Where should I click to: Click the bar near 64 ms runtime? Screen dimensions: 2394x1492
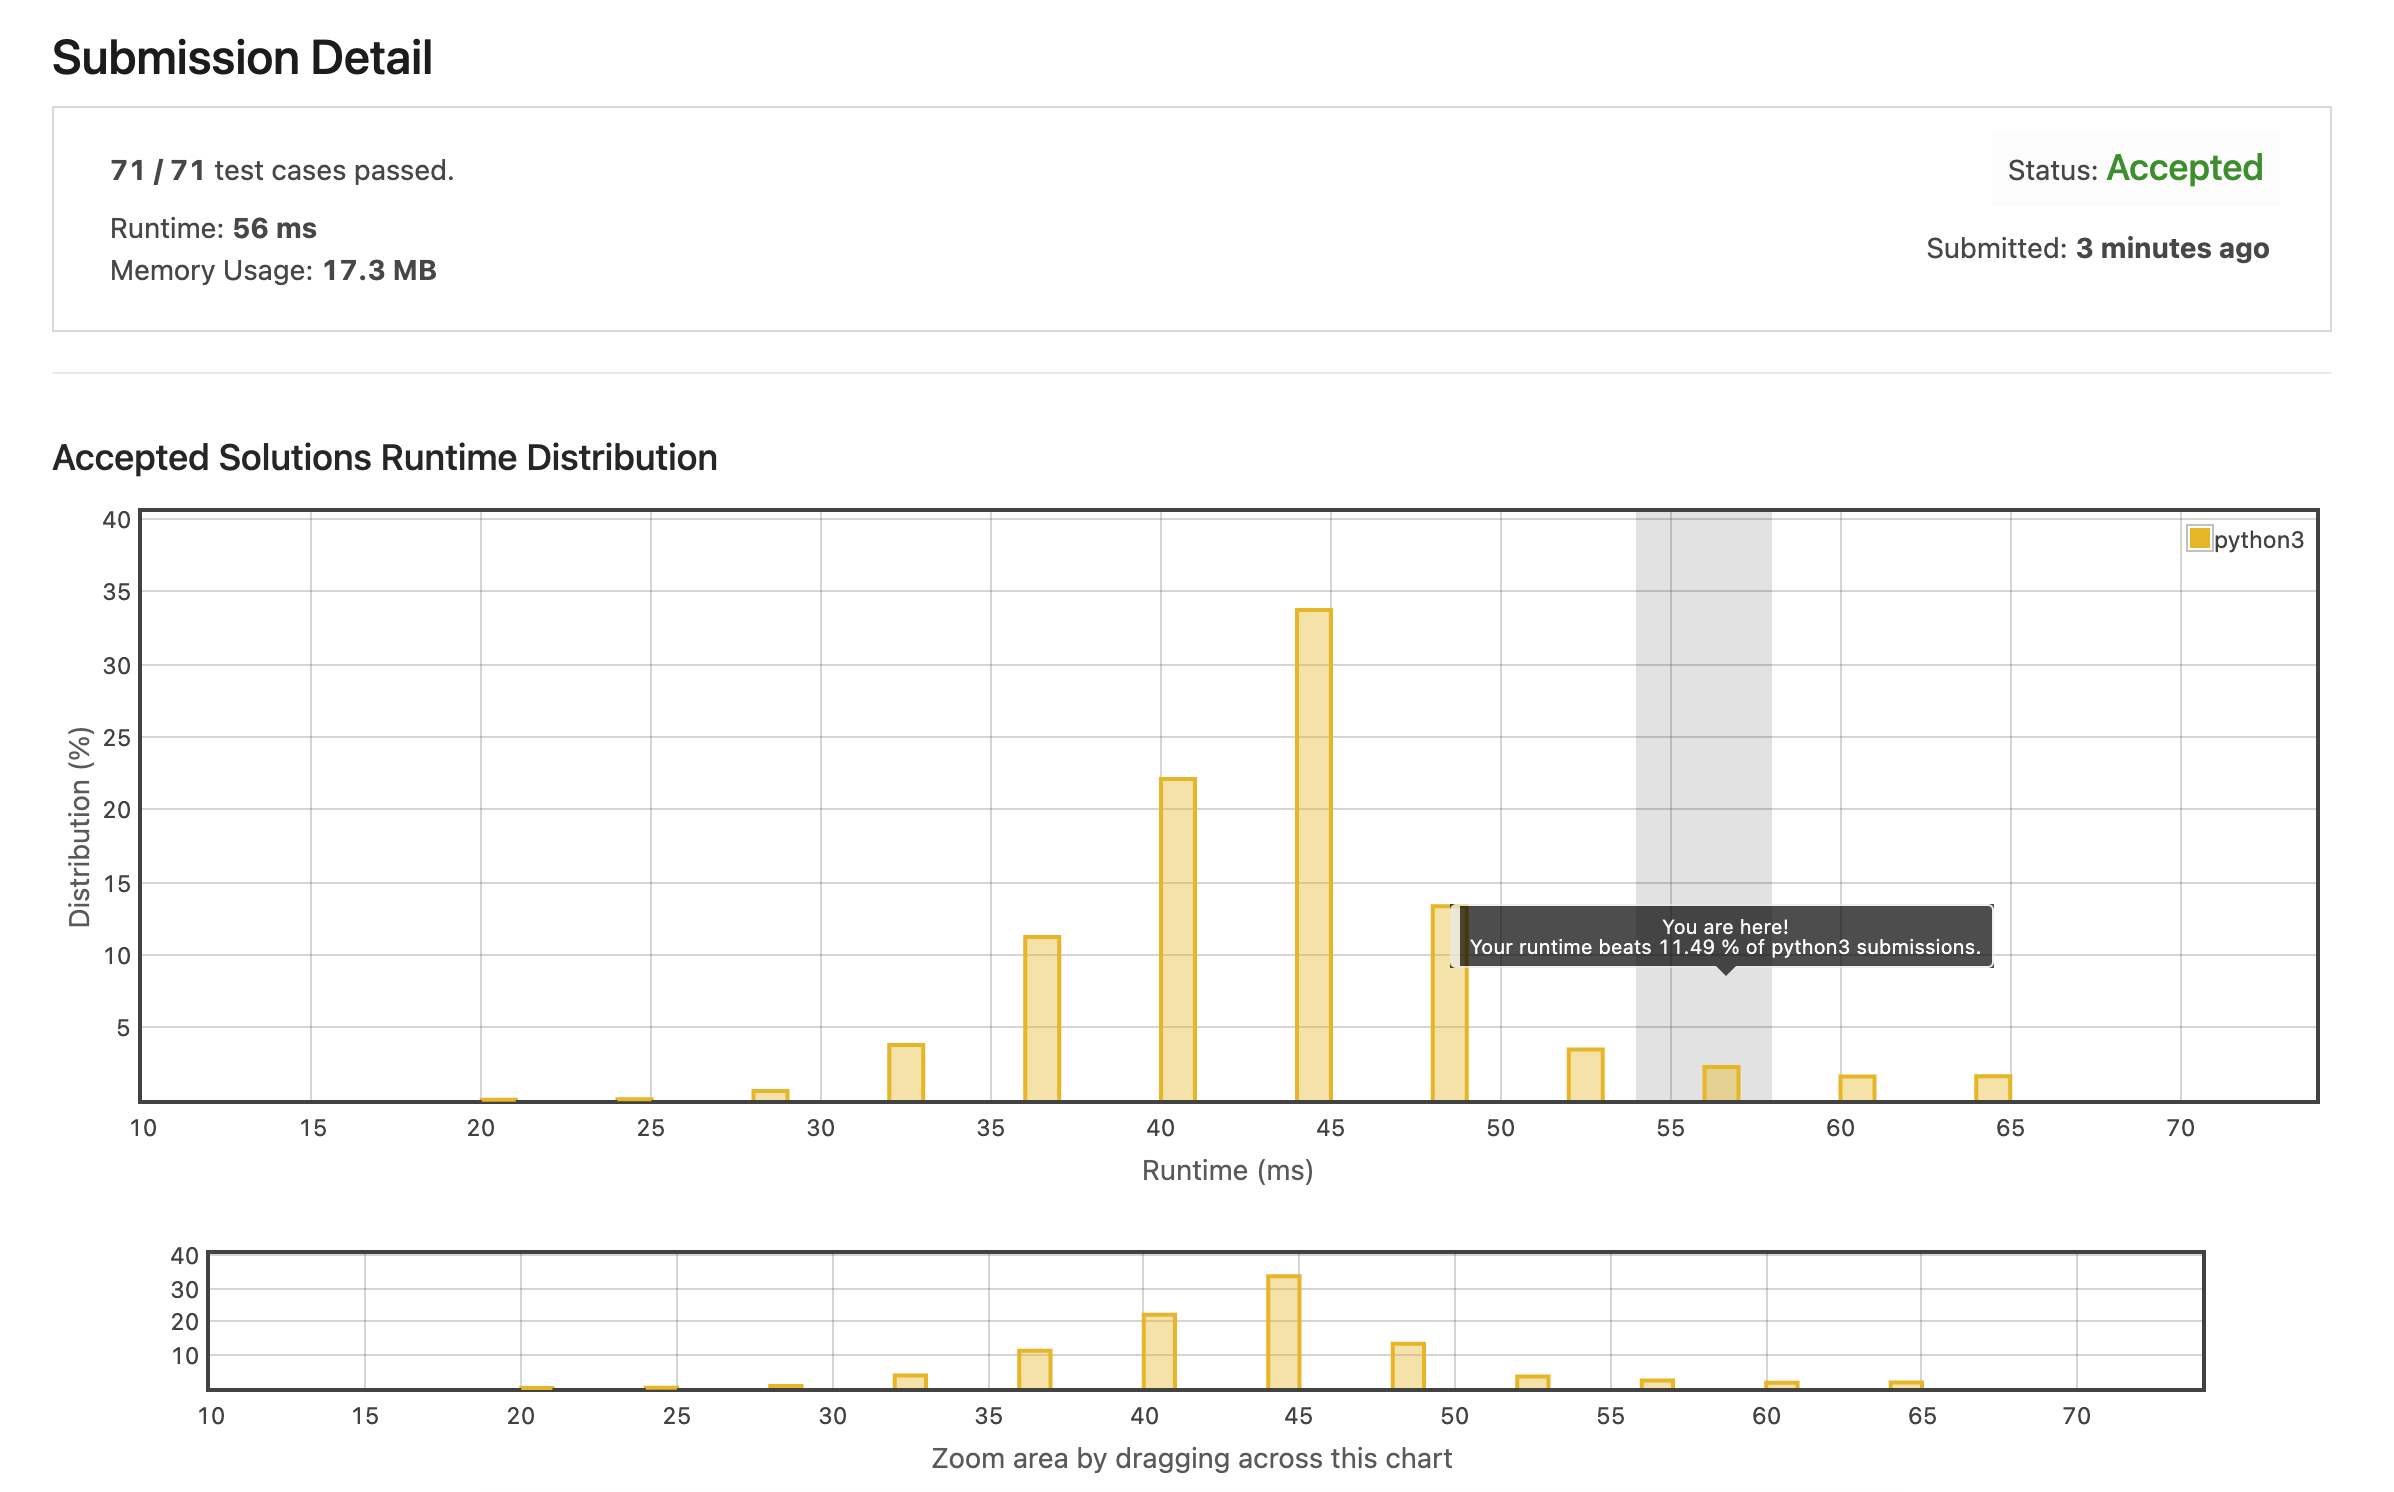(1992, 1088)
